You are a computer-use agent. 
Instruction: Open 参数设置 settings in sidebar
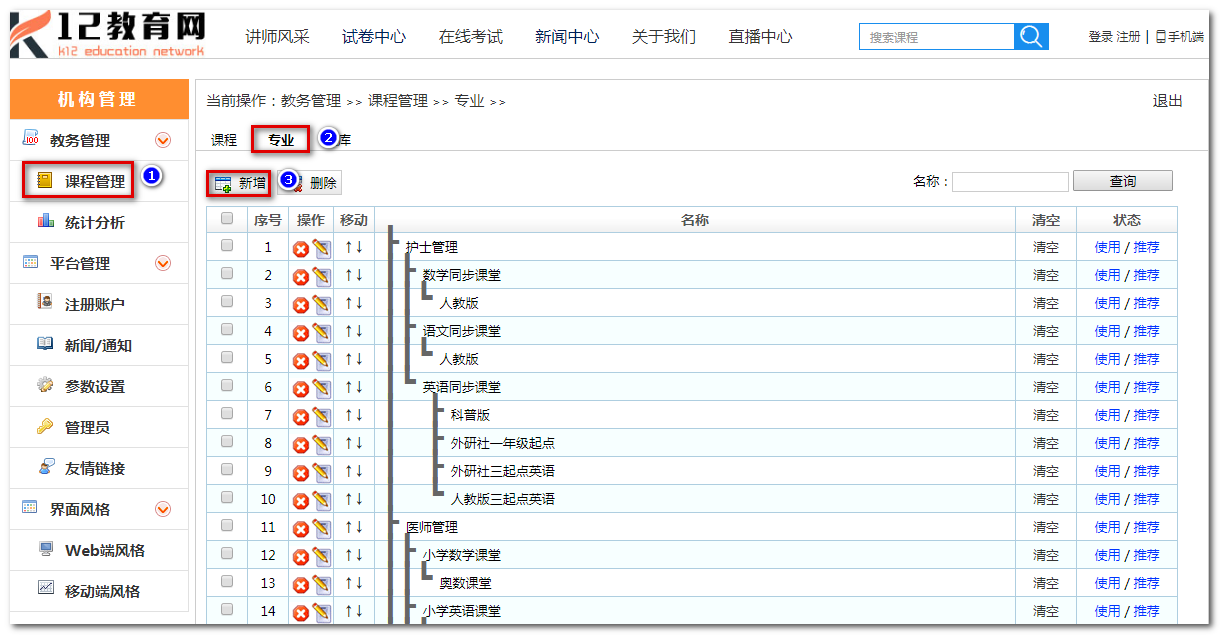coord(94,387)
